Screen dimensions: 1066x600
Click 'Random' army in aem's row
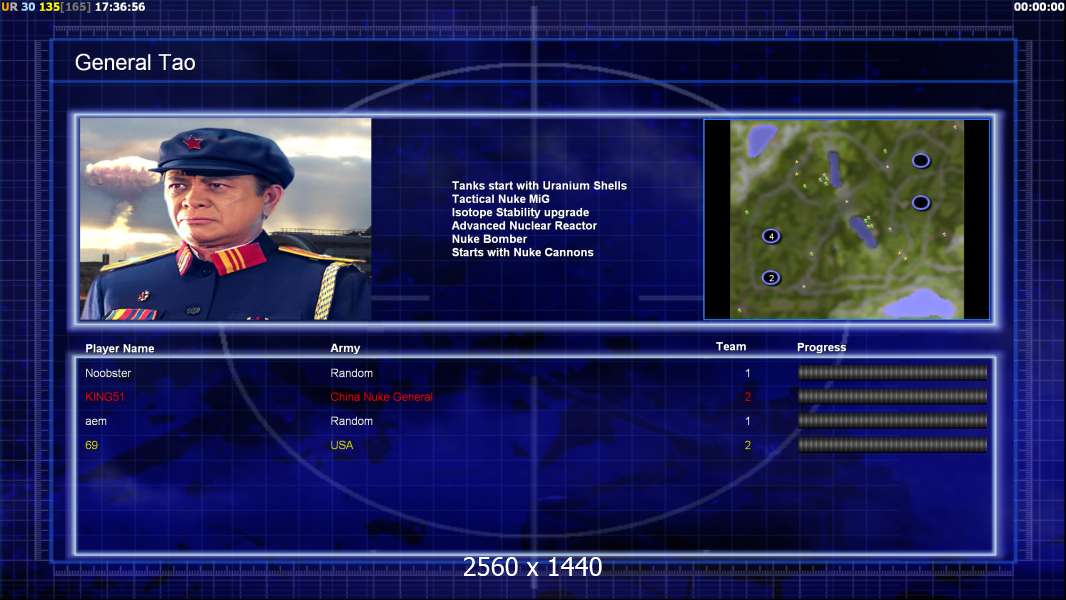[x=351, y=421]
